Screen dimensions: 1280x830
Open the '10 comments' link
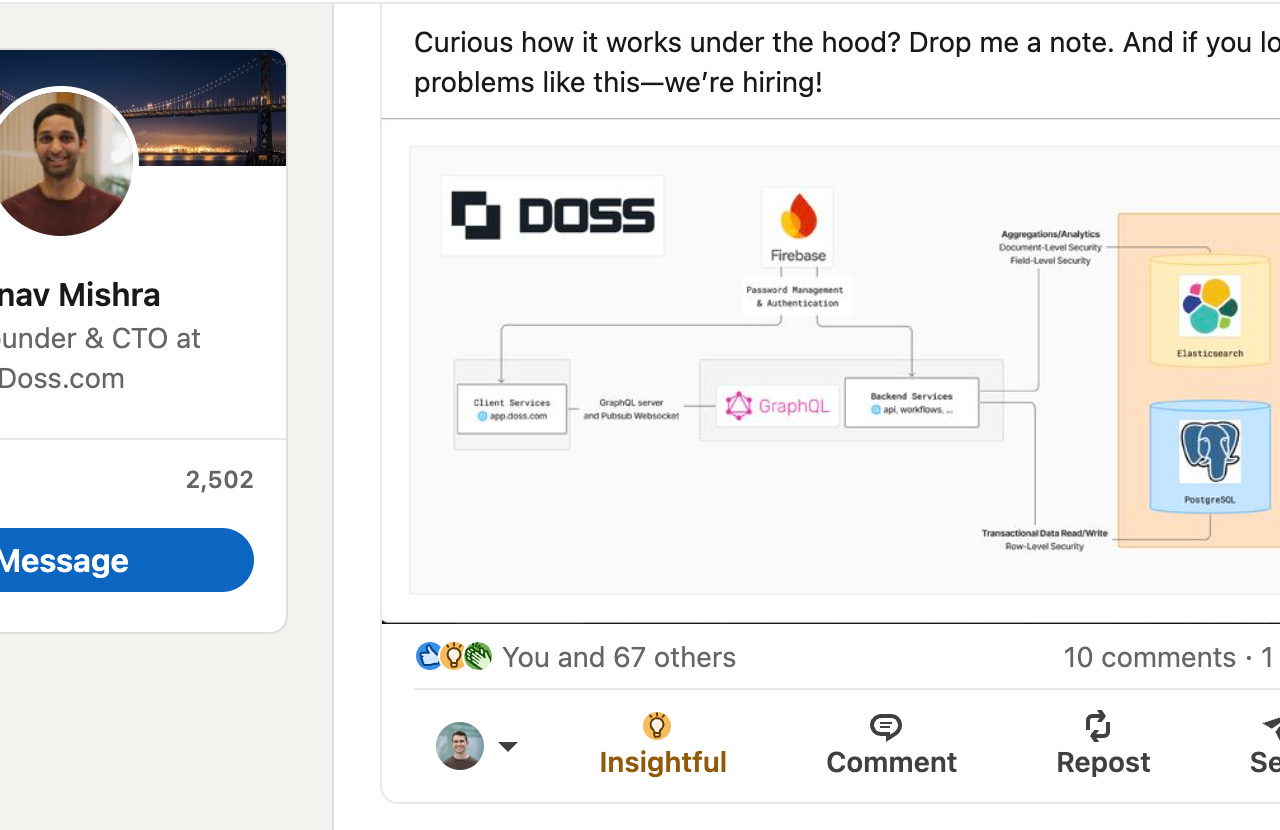pyautogui.click(x=1149, y=657)
